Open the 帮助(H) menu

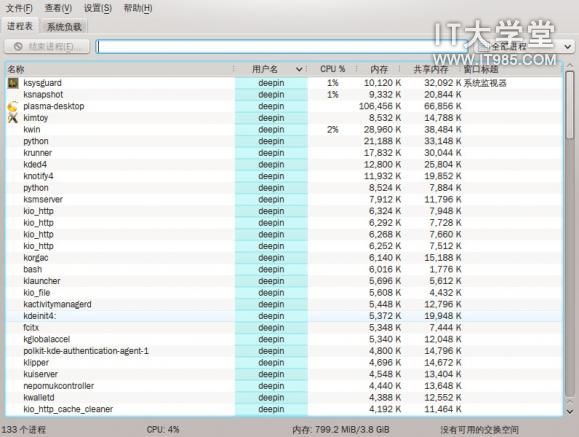[x=138, y=8]
